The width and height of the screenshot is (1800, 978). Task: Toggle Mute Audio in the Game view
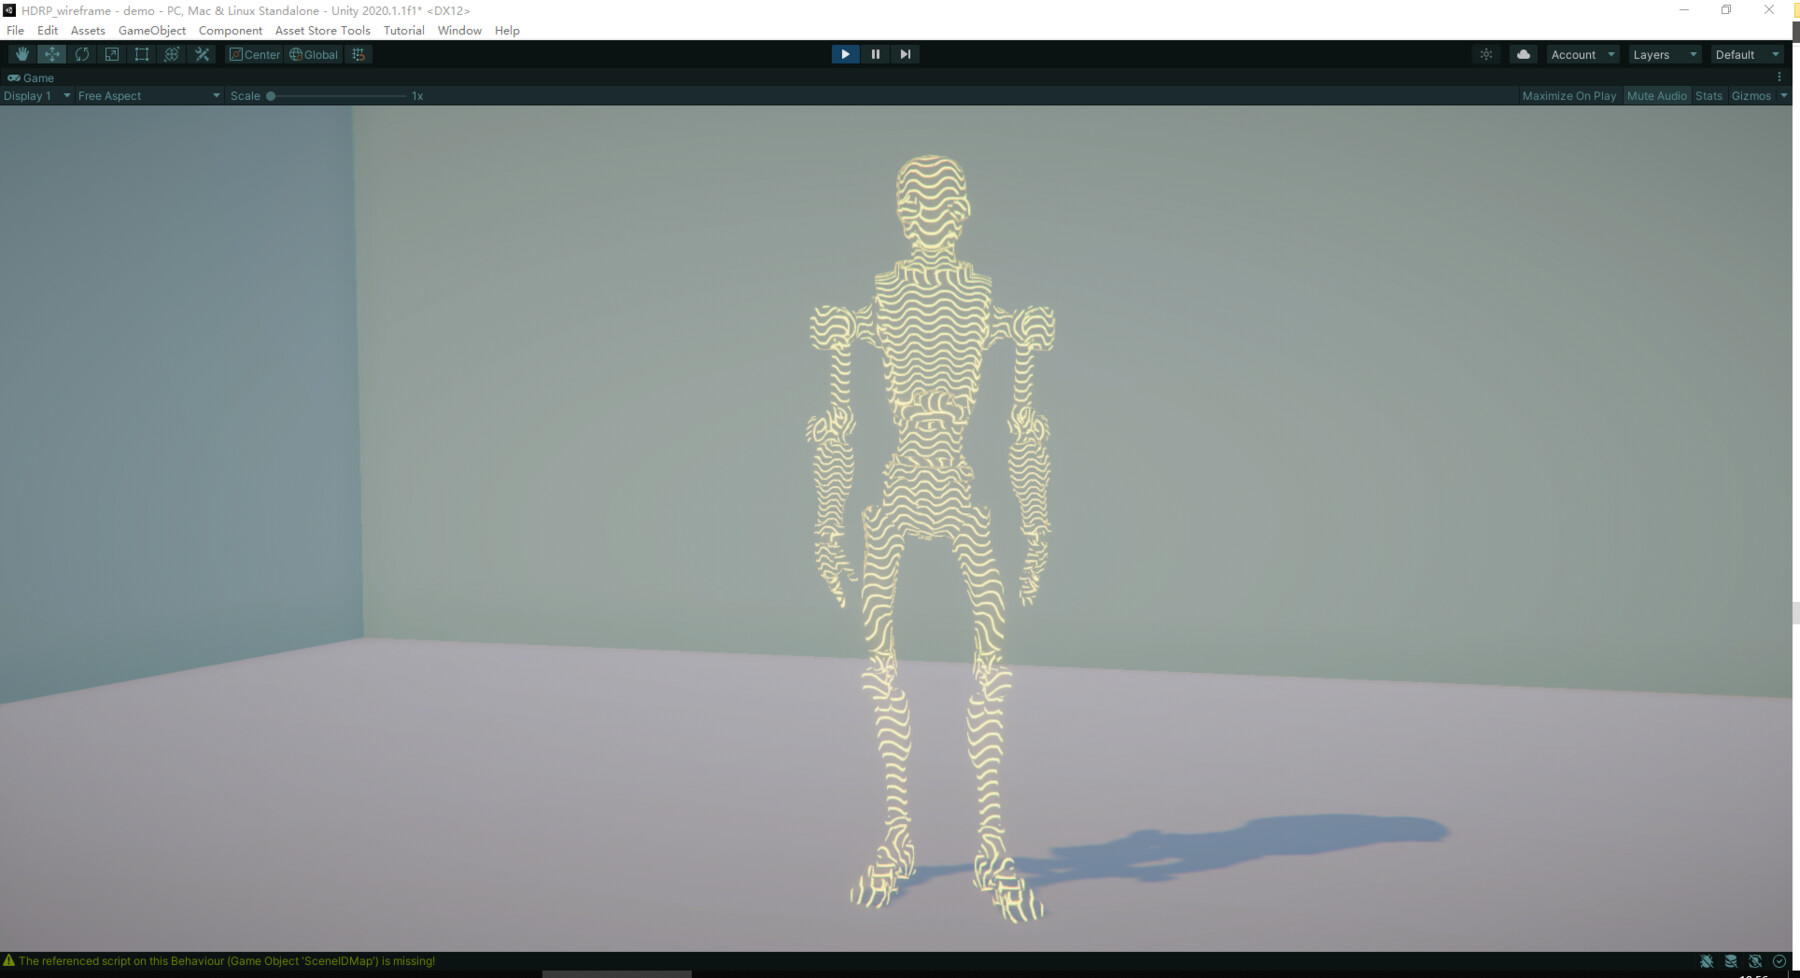coord(1657,95)
